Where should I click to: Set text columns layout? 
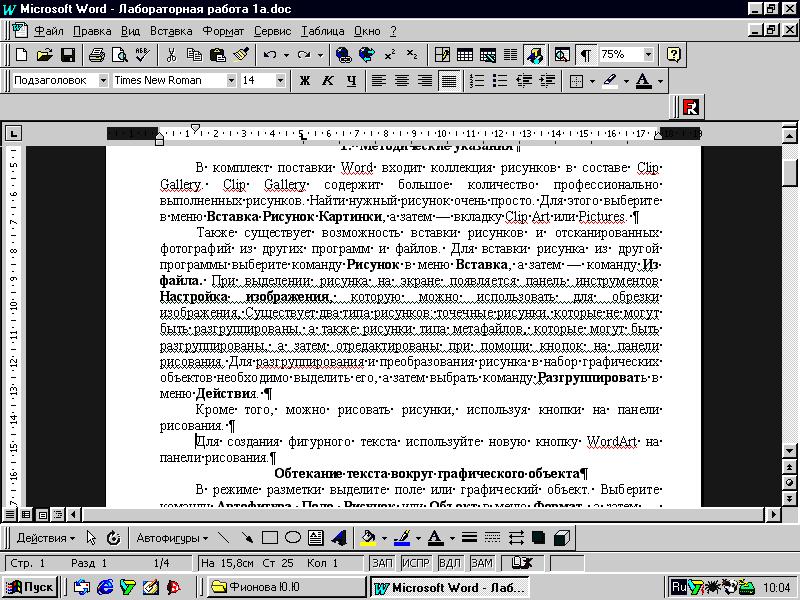point(510,55)
